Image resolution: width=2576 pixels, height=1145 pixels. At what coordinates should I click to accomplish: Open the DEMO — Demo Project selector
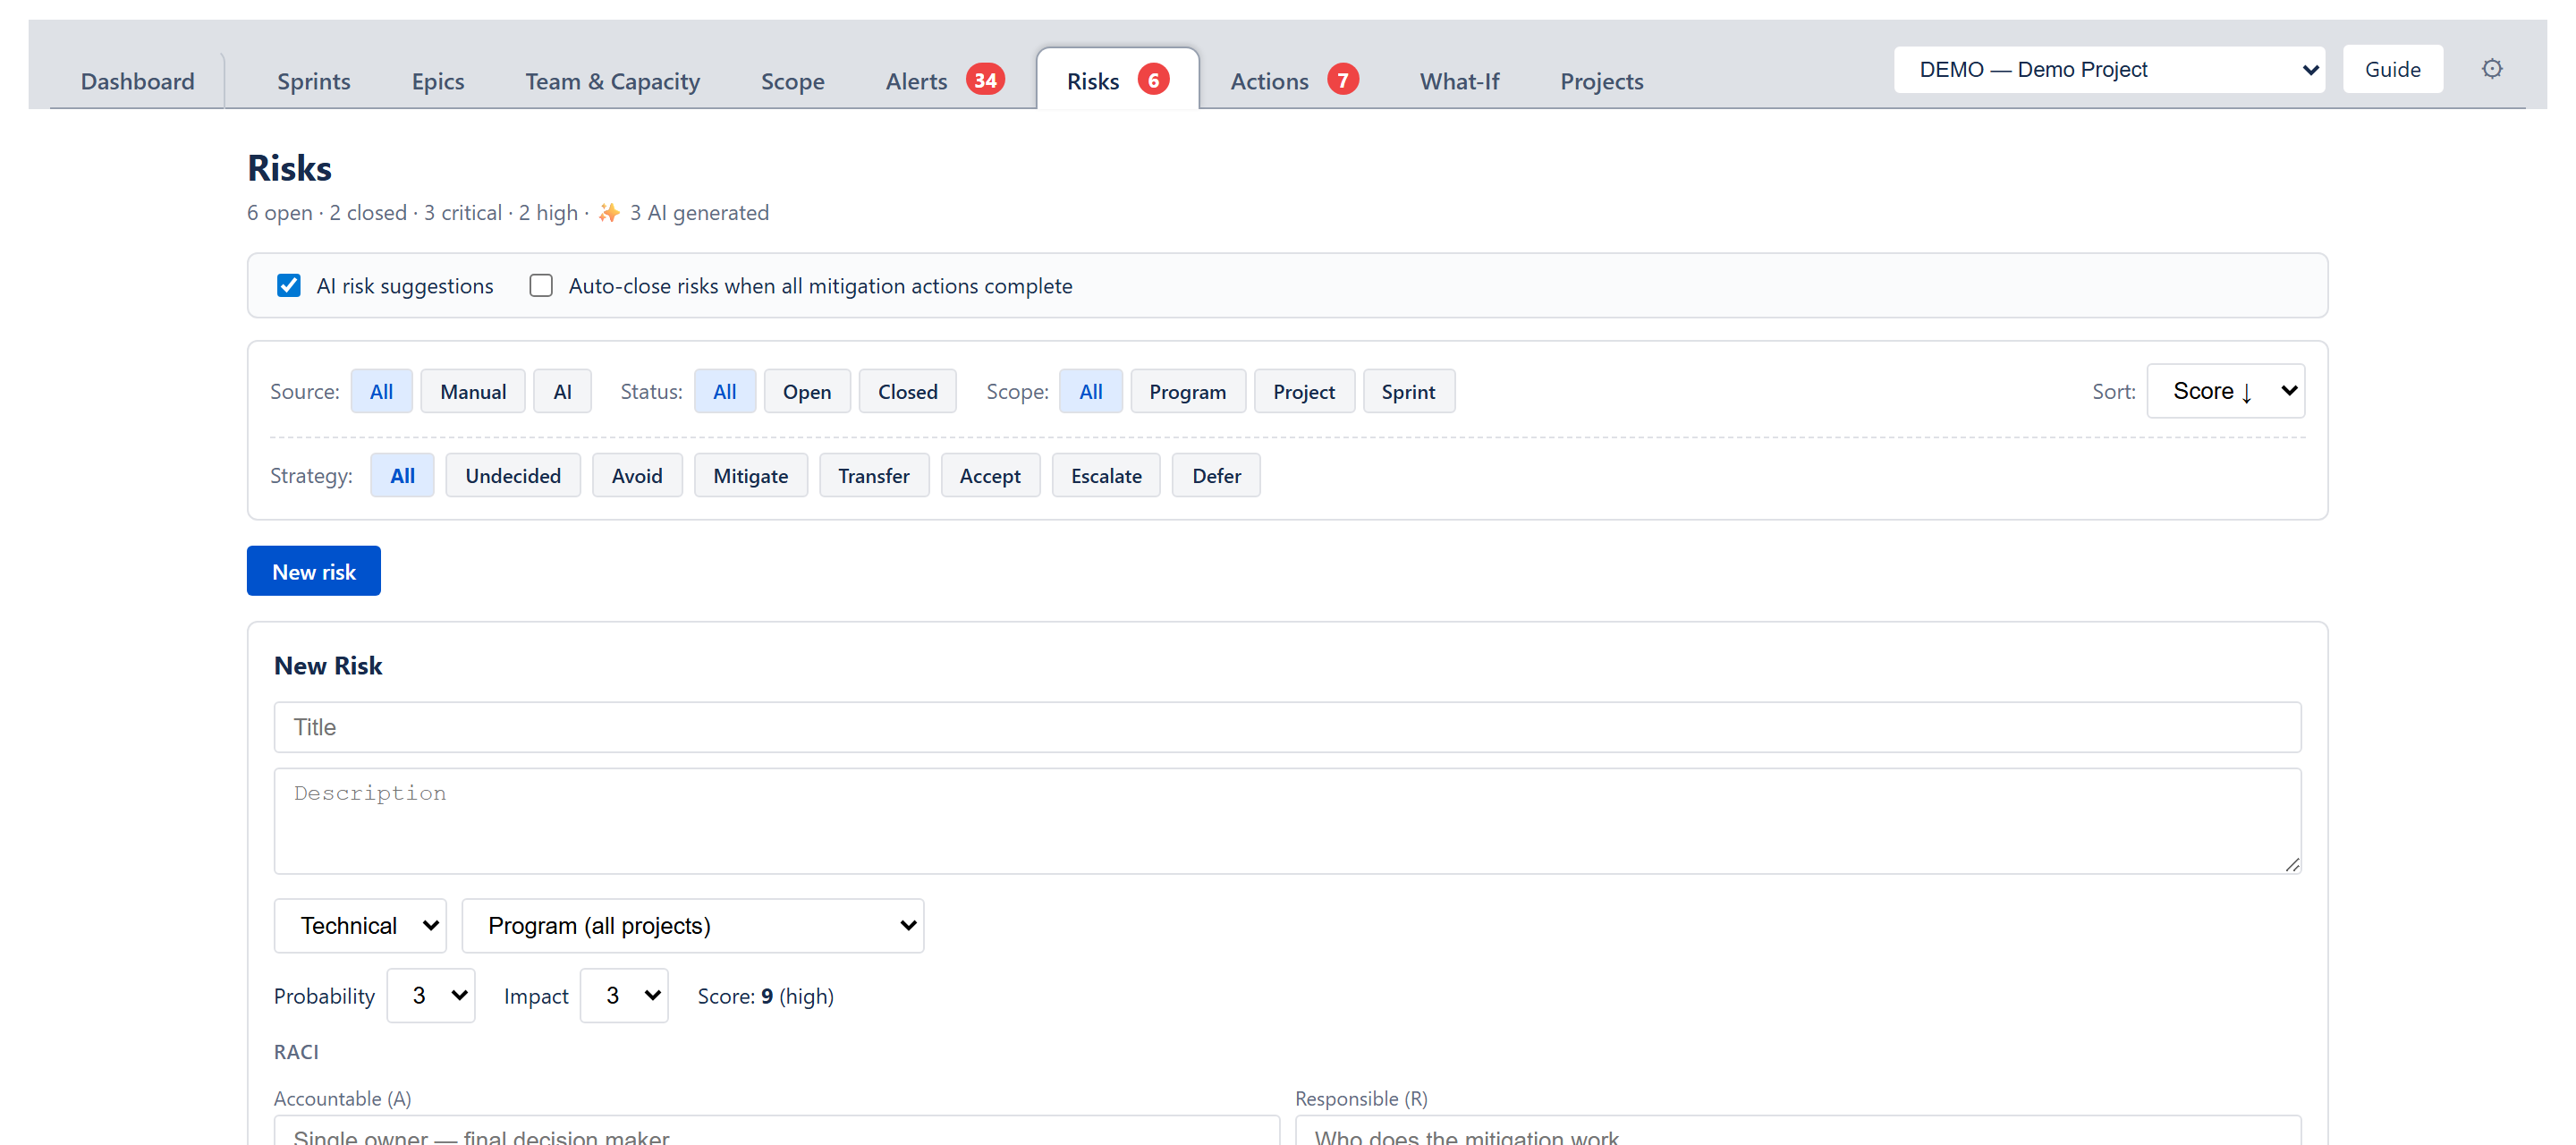(2109, 69)
